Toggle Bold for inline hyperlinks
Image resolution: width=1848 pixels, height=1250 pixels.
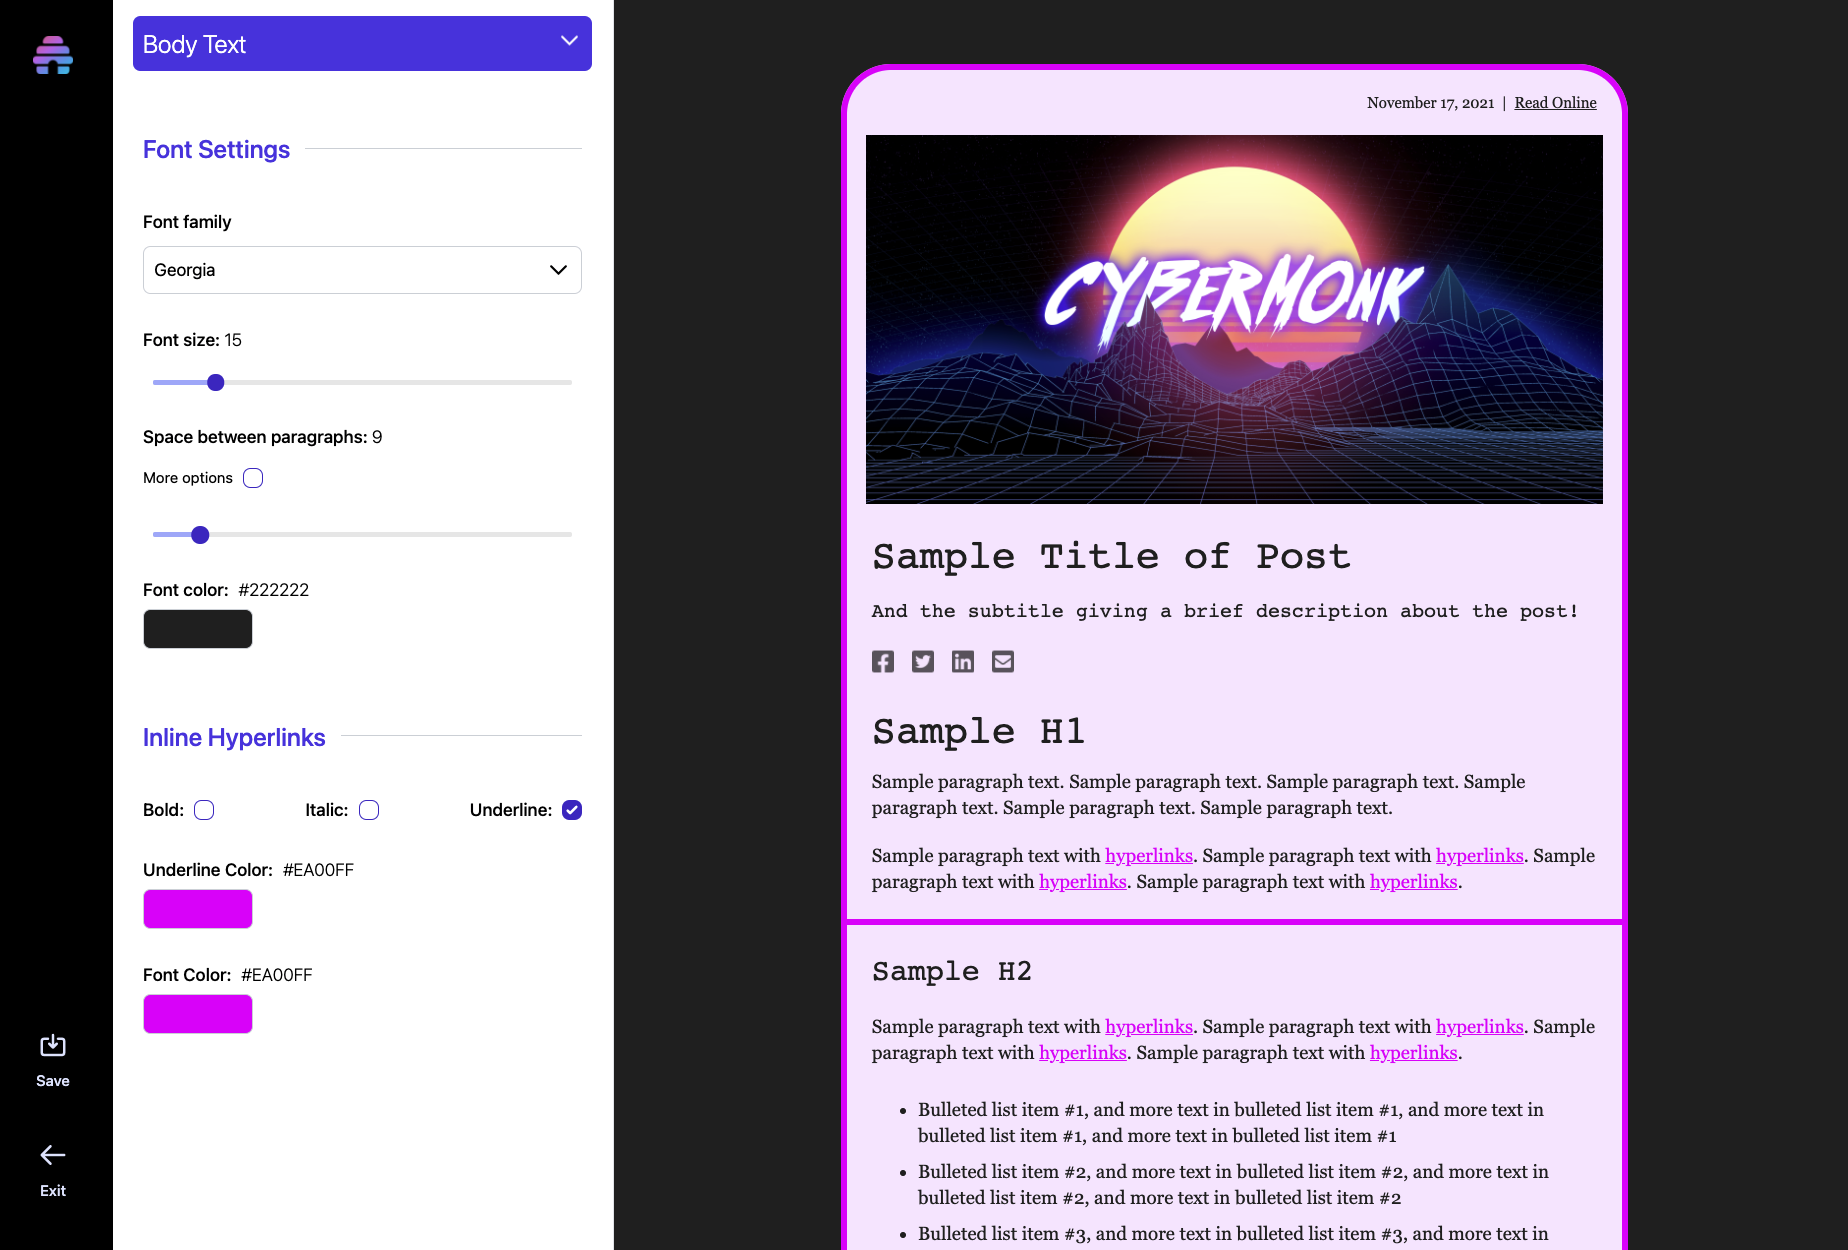(204, 810)
